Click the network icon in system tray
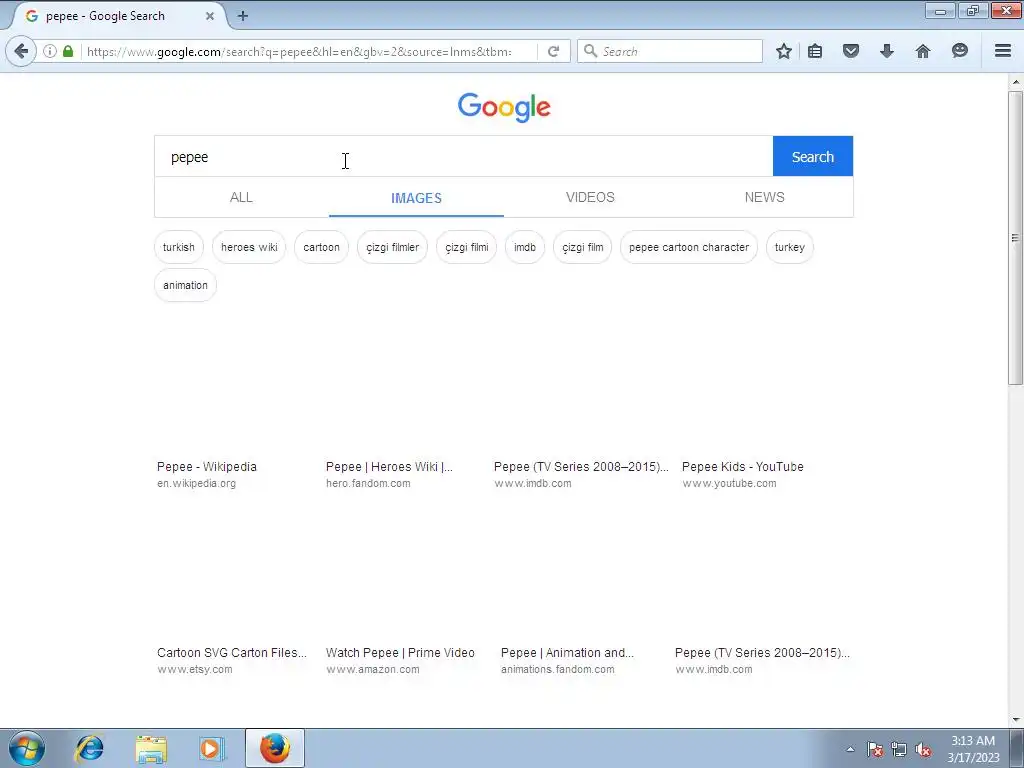Image resolution: width=1024 pixels, height=768 pixels. (899, 749)
